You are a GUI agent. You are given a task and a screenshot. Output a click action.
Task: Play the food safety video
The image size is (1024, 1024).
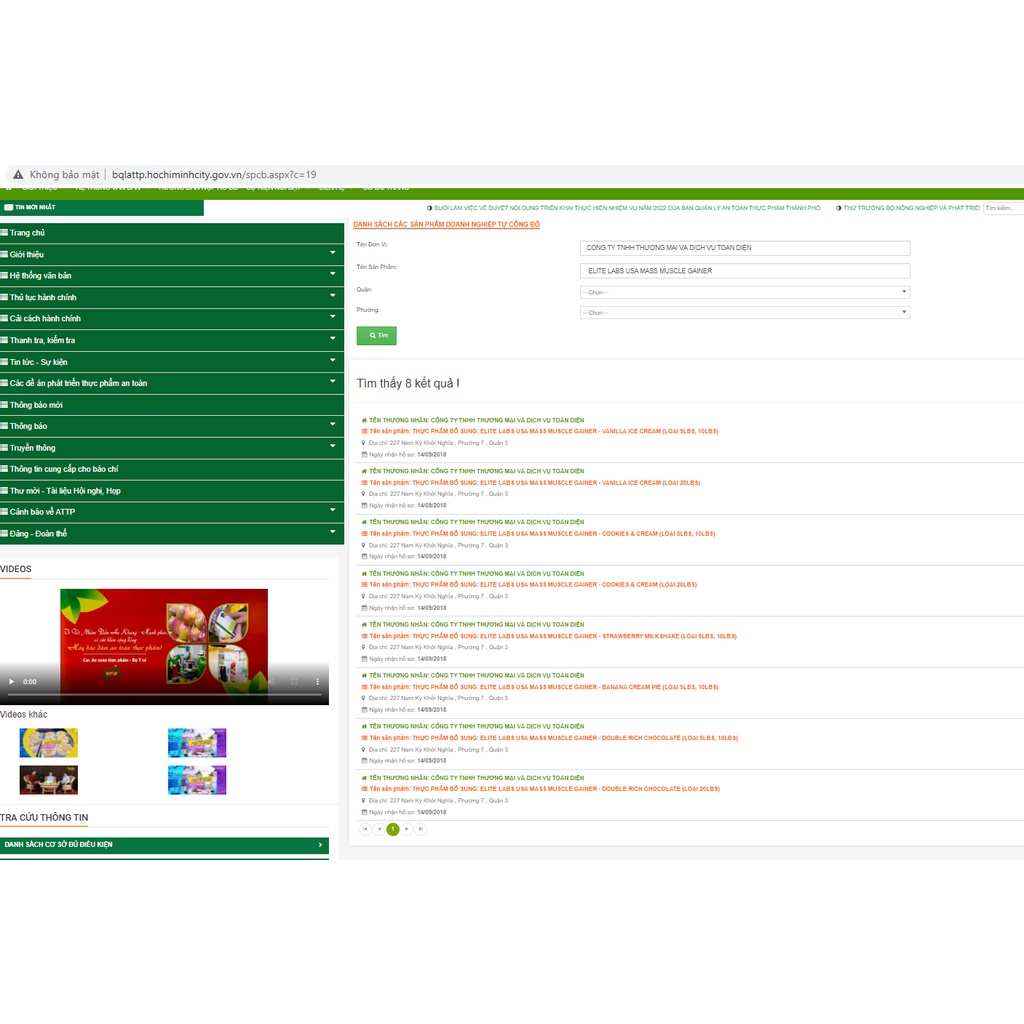pyautogui.click(x=12, y=681)
